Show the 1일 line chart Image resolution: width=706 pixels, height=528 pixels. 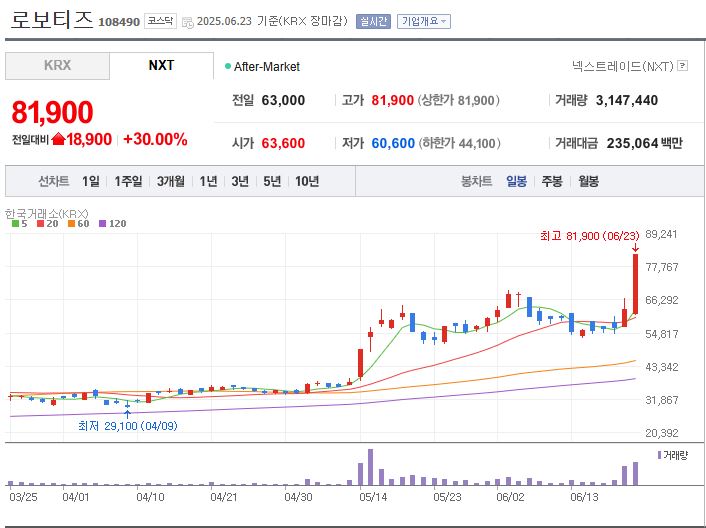coord(91,181)
